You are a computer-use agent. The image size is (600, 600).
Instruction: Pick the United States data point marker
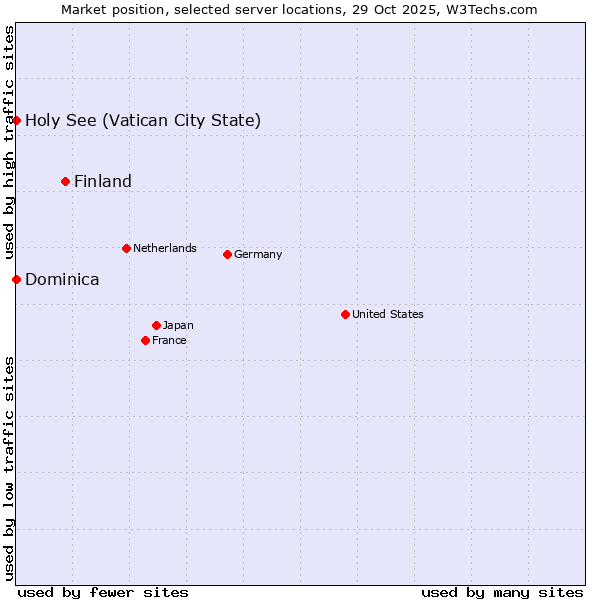[345, 314]
